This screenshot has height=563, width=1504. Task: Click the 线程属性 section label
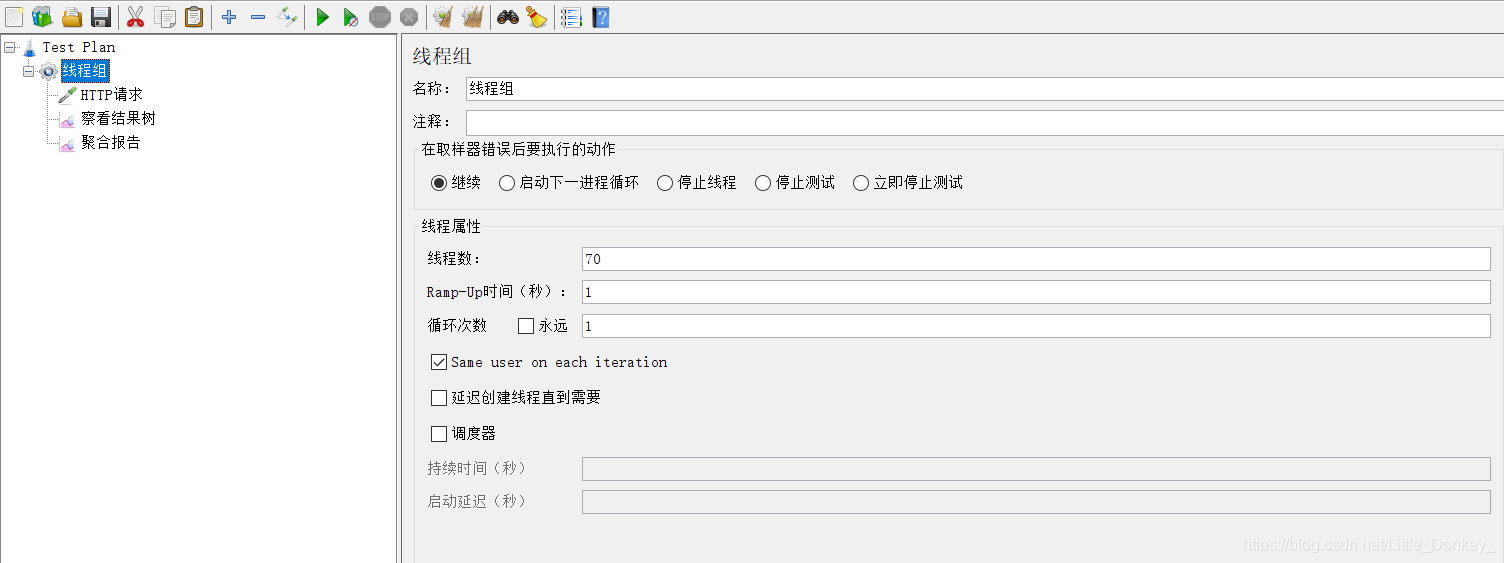point(451,227)
